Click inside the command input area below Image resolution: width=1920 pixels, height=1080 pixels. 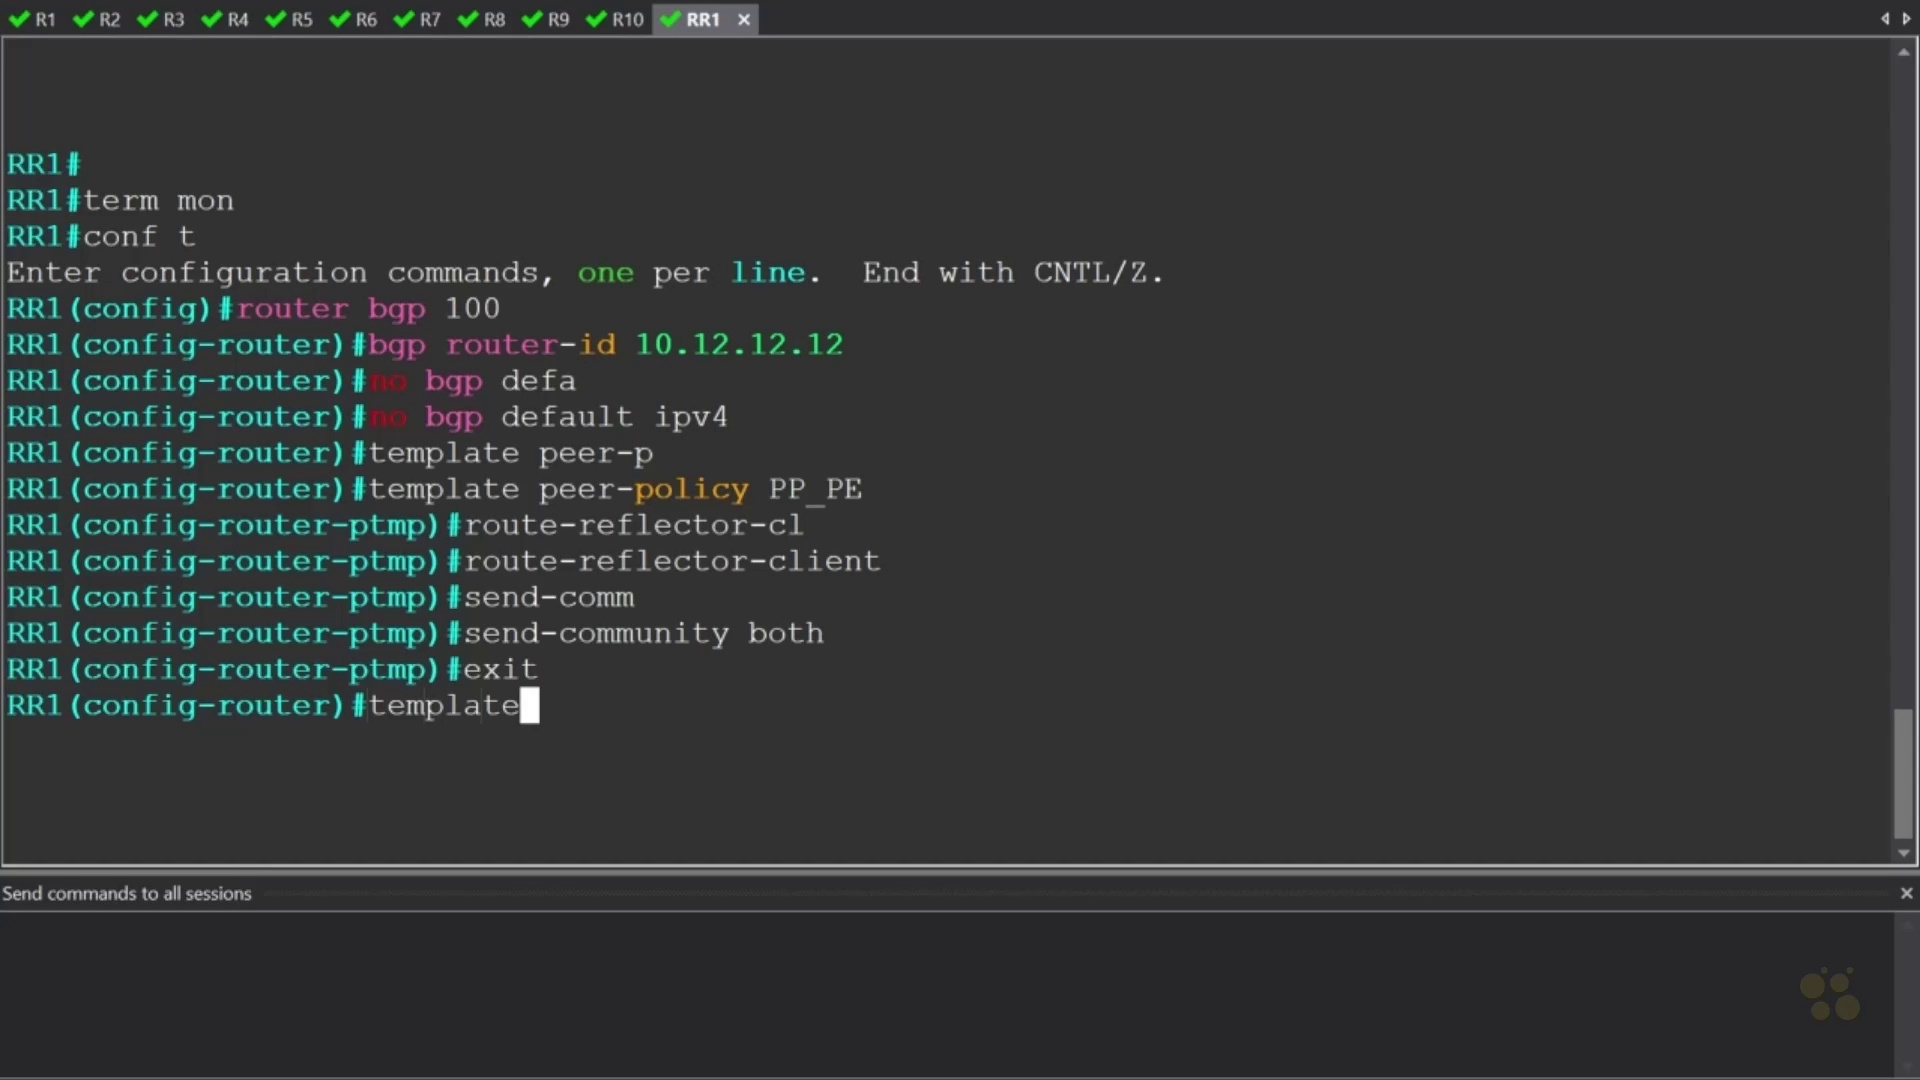click(x=945, y=993)
